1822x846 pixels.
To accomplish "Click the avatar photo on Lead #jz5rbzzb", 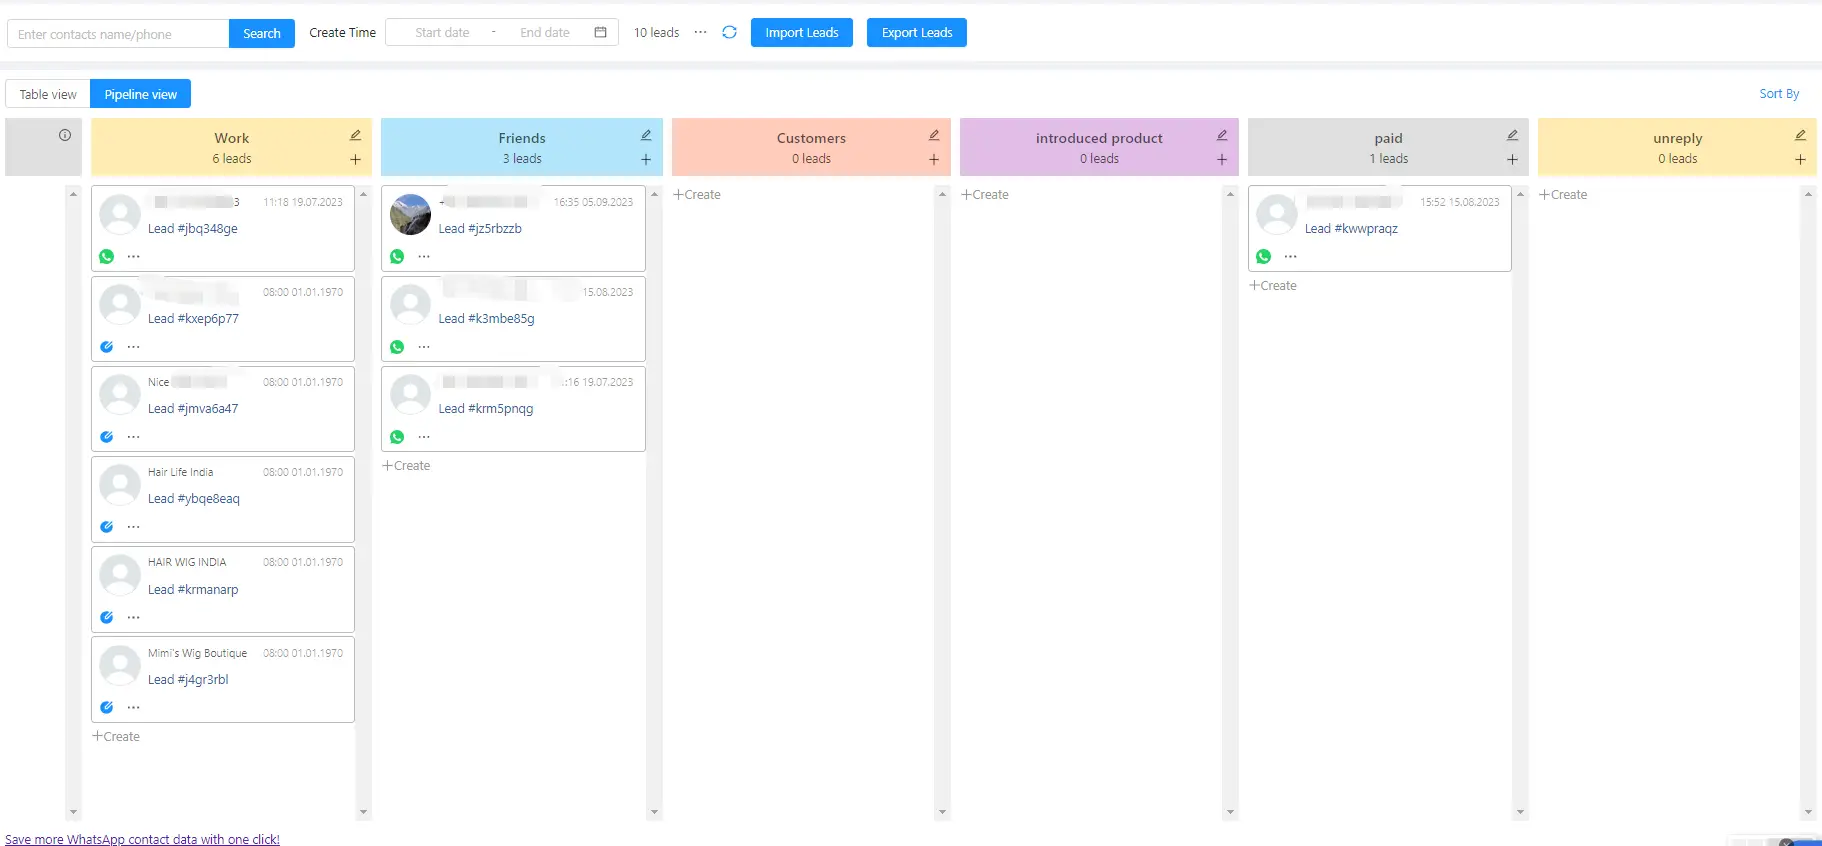I will point(410,214).
